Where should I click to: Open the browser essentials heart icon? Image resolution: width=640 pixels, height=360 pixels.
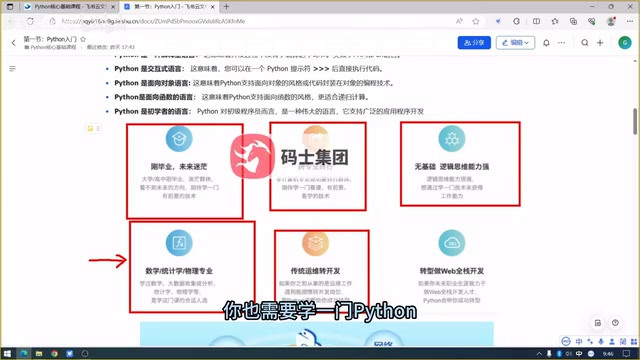pyautogui.click(x=592, y=21)
